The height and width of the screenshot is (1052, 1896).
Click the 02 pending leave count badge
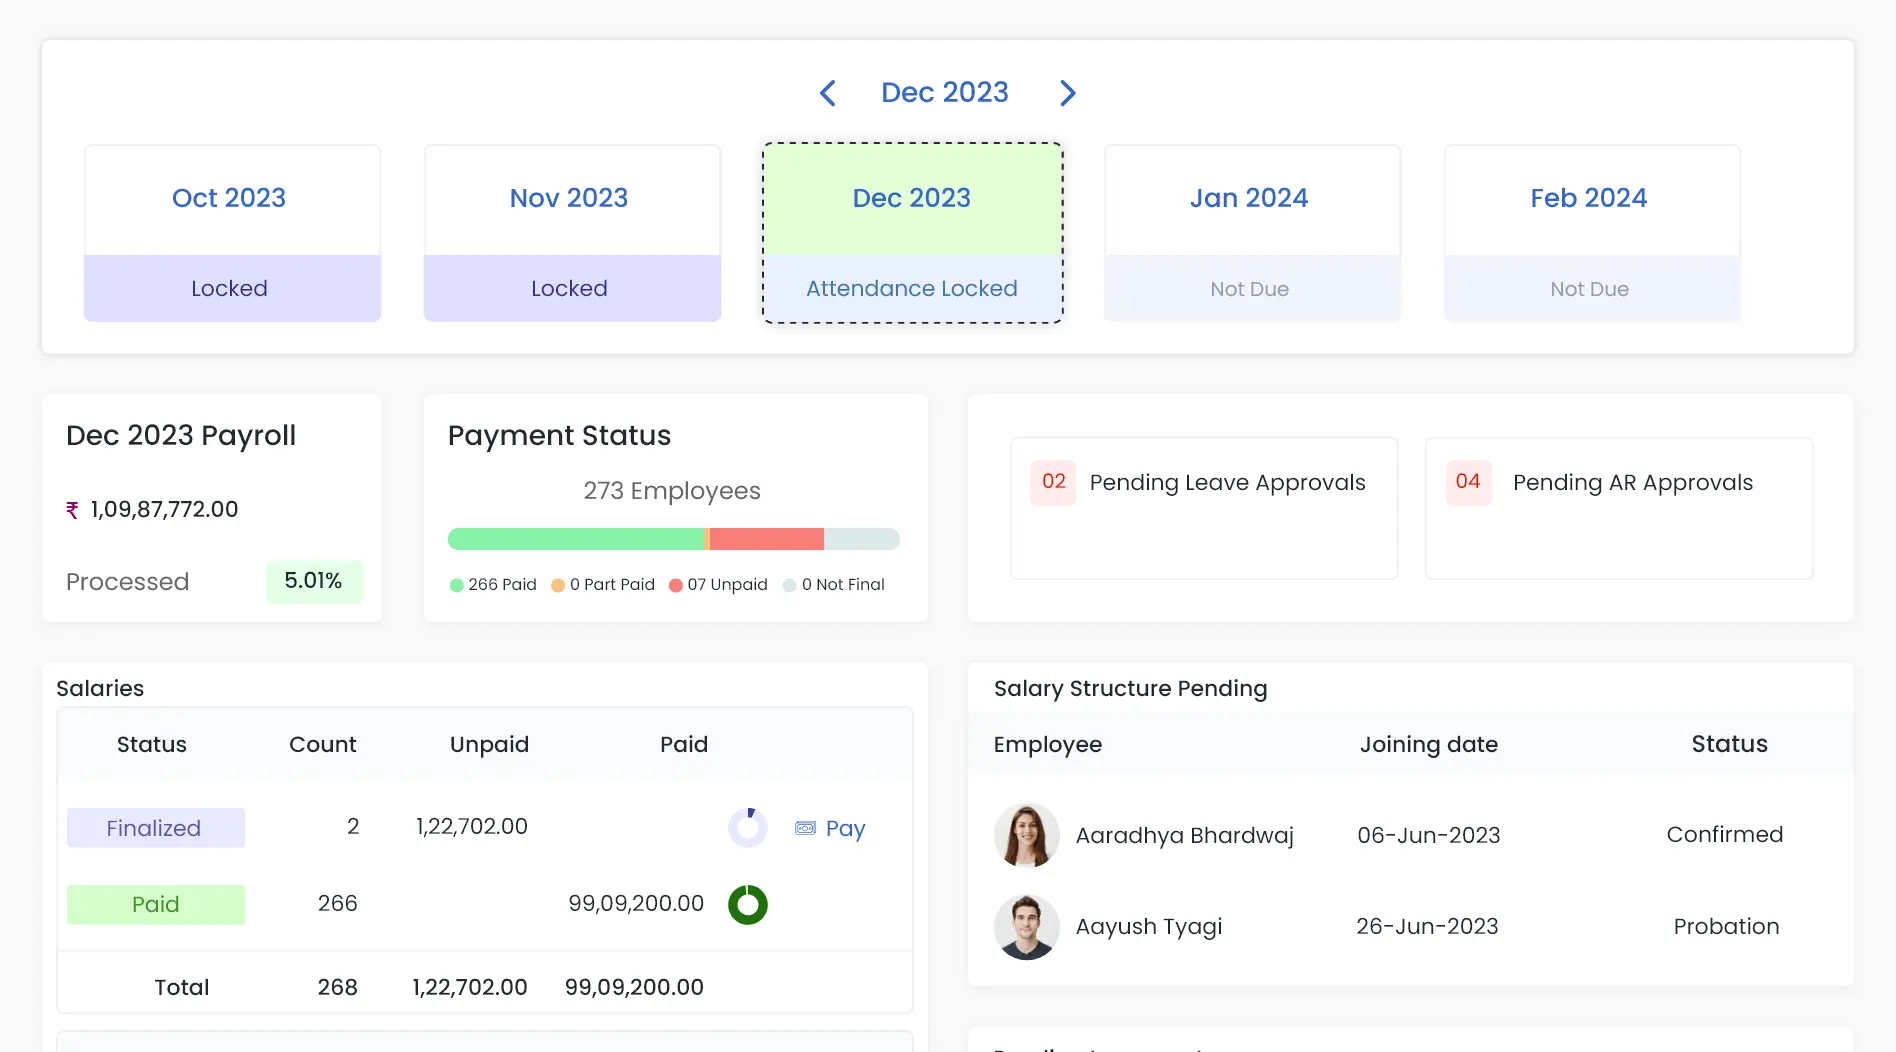1053,482
